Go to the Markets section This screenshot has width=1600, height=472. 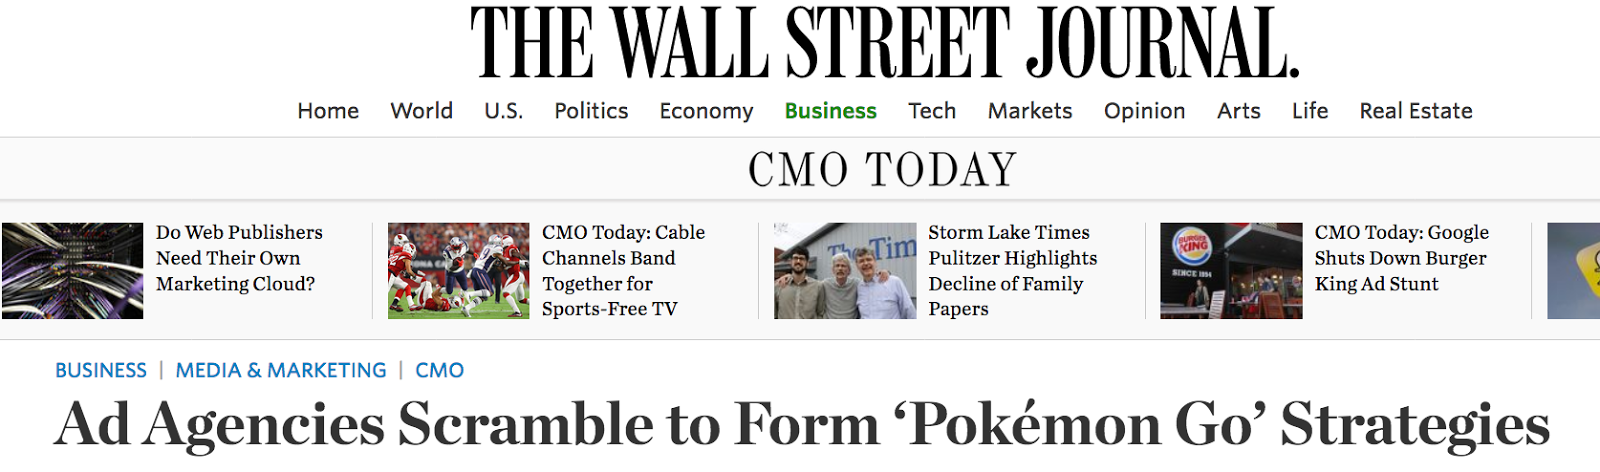[x=1030, y=111]
